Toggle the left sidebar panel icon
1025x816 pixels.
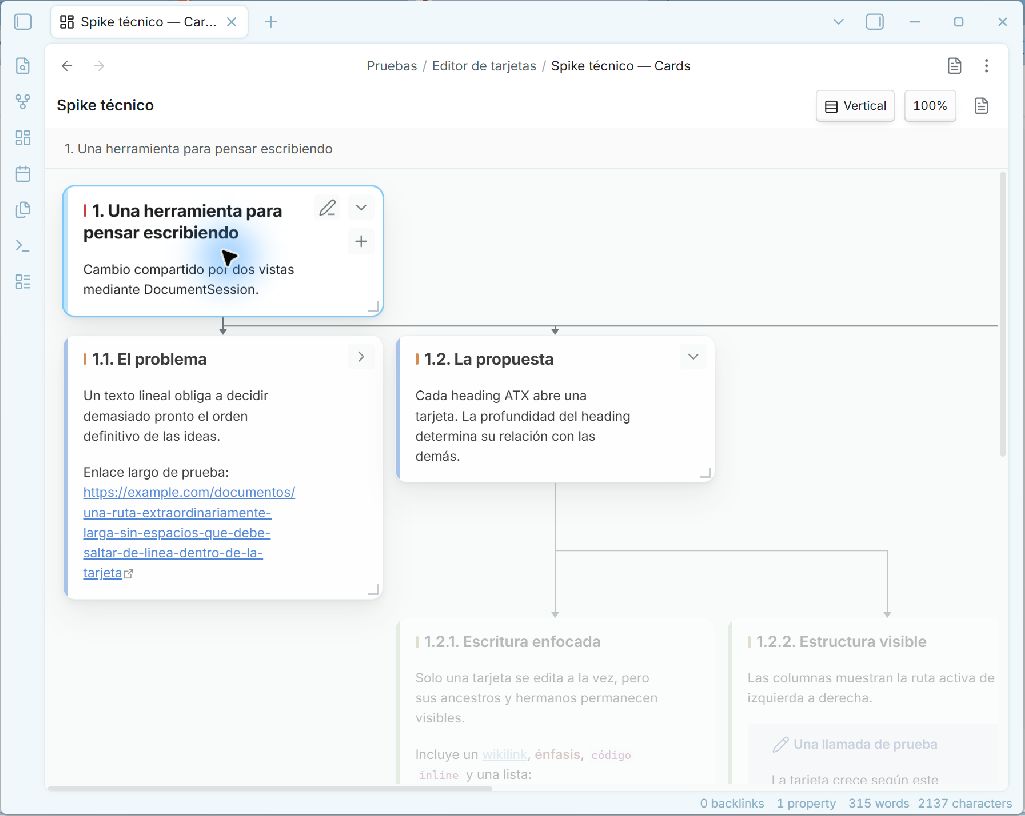click(x=23, y=22)
